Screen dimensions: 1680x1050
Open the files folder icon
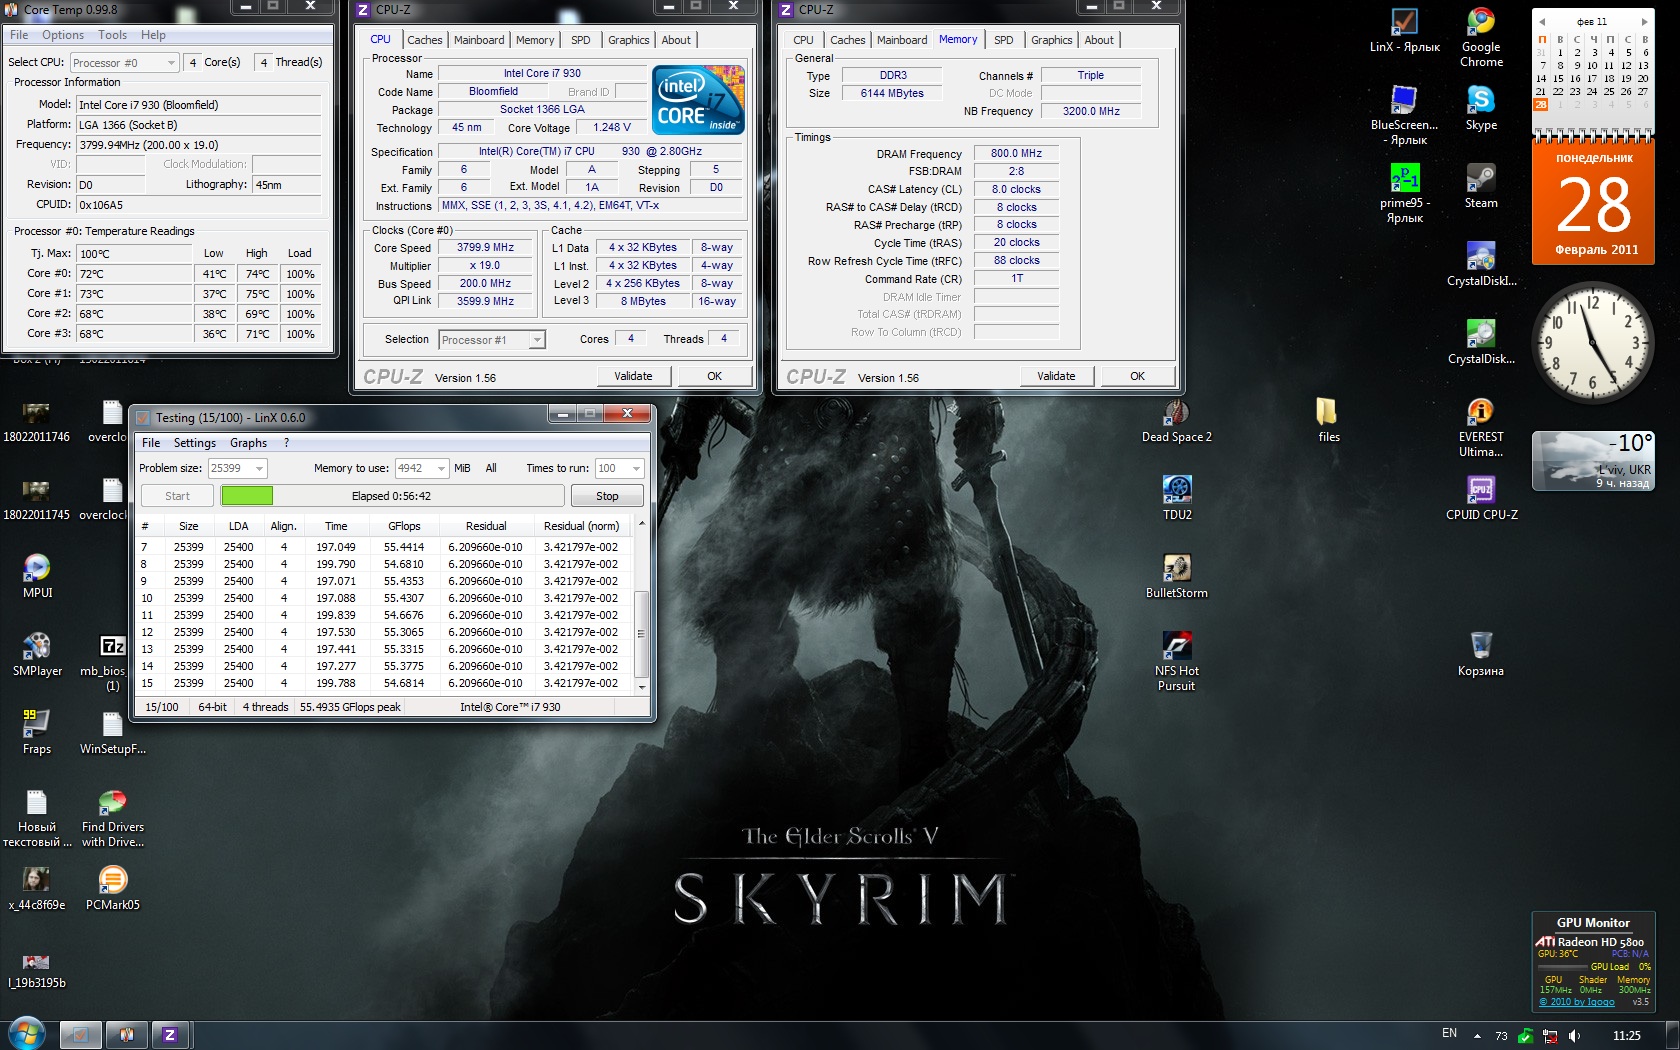[x=1328, y=420]
